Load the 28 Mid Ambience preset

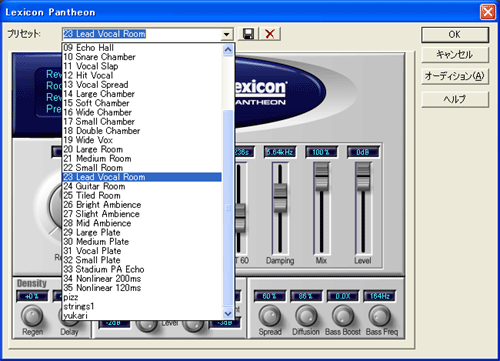coord(142,223)
